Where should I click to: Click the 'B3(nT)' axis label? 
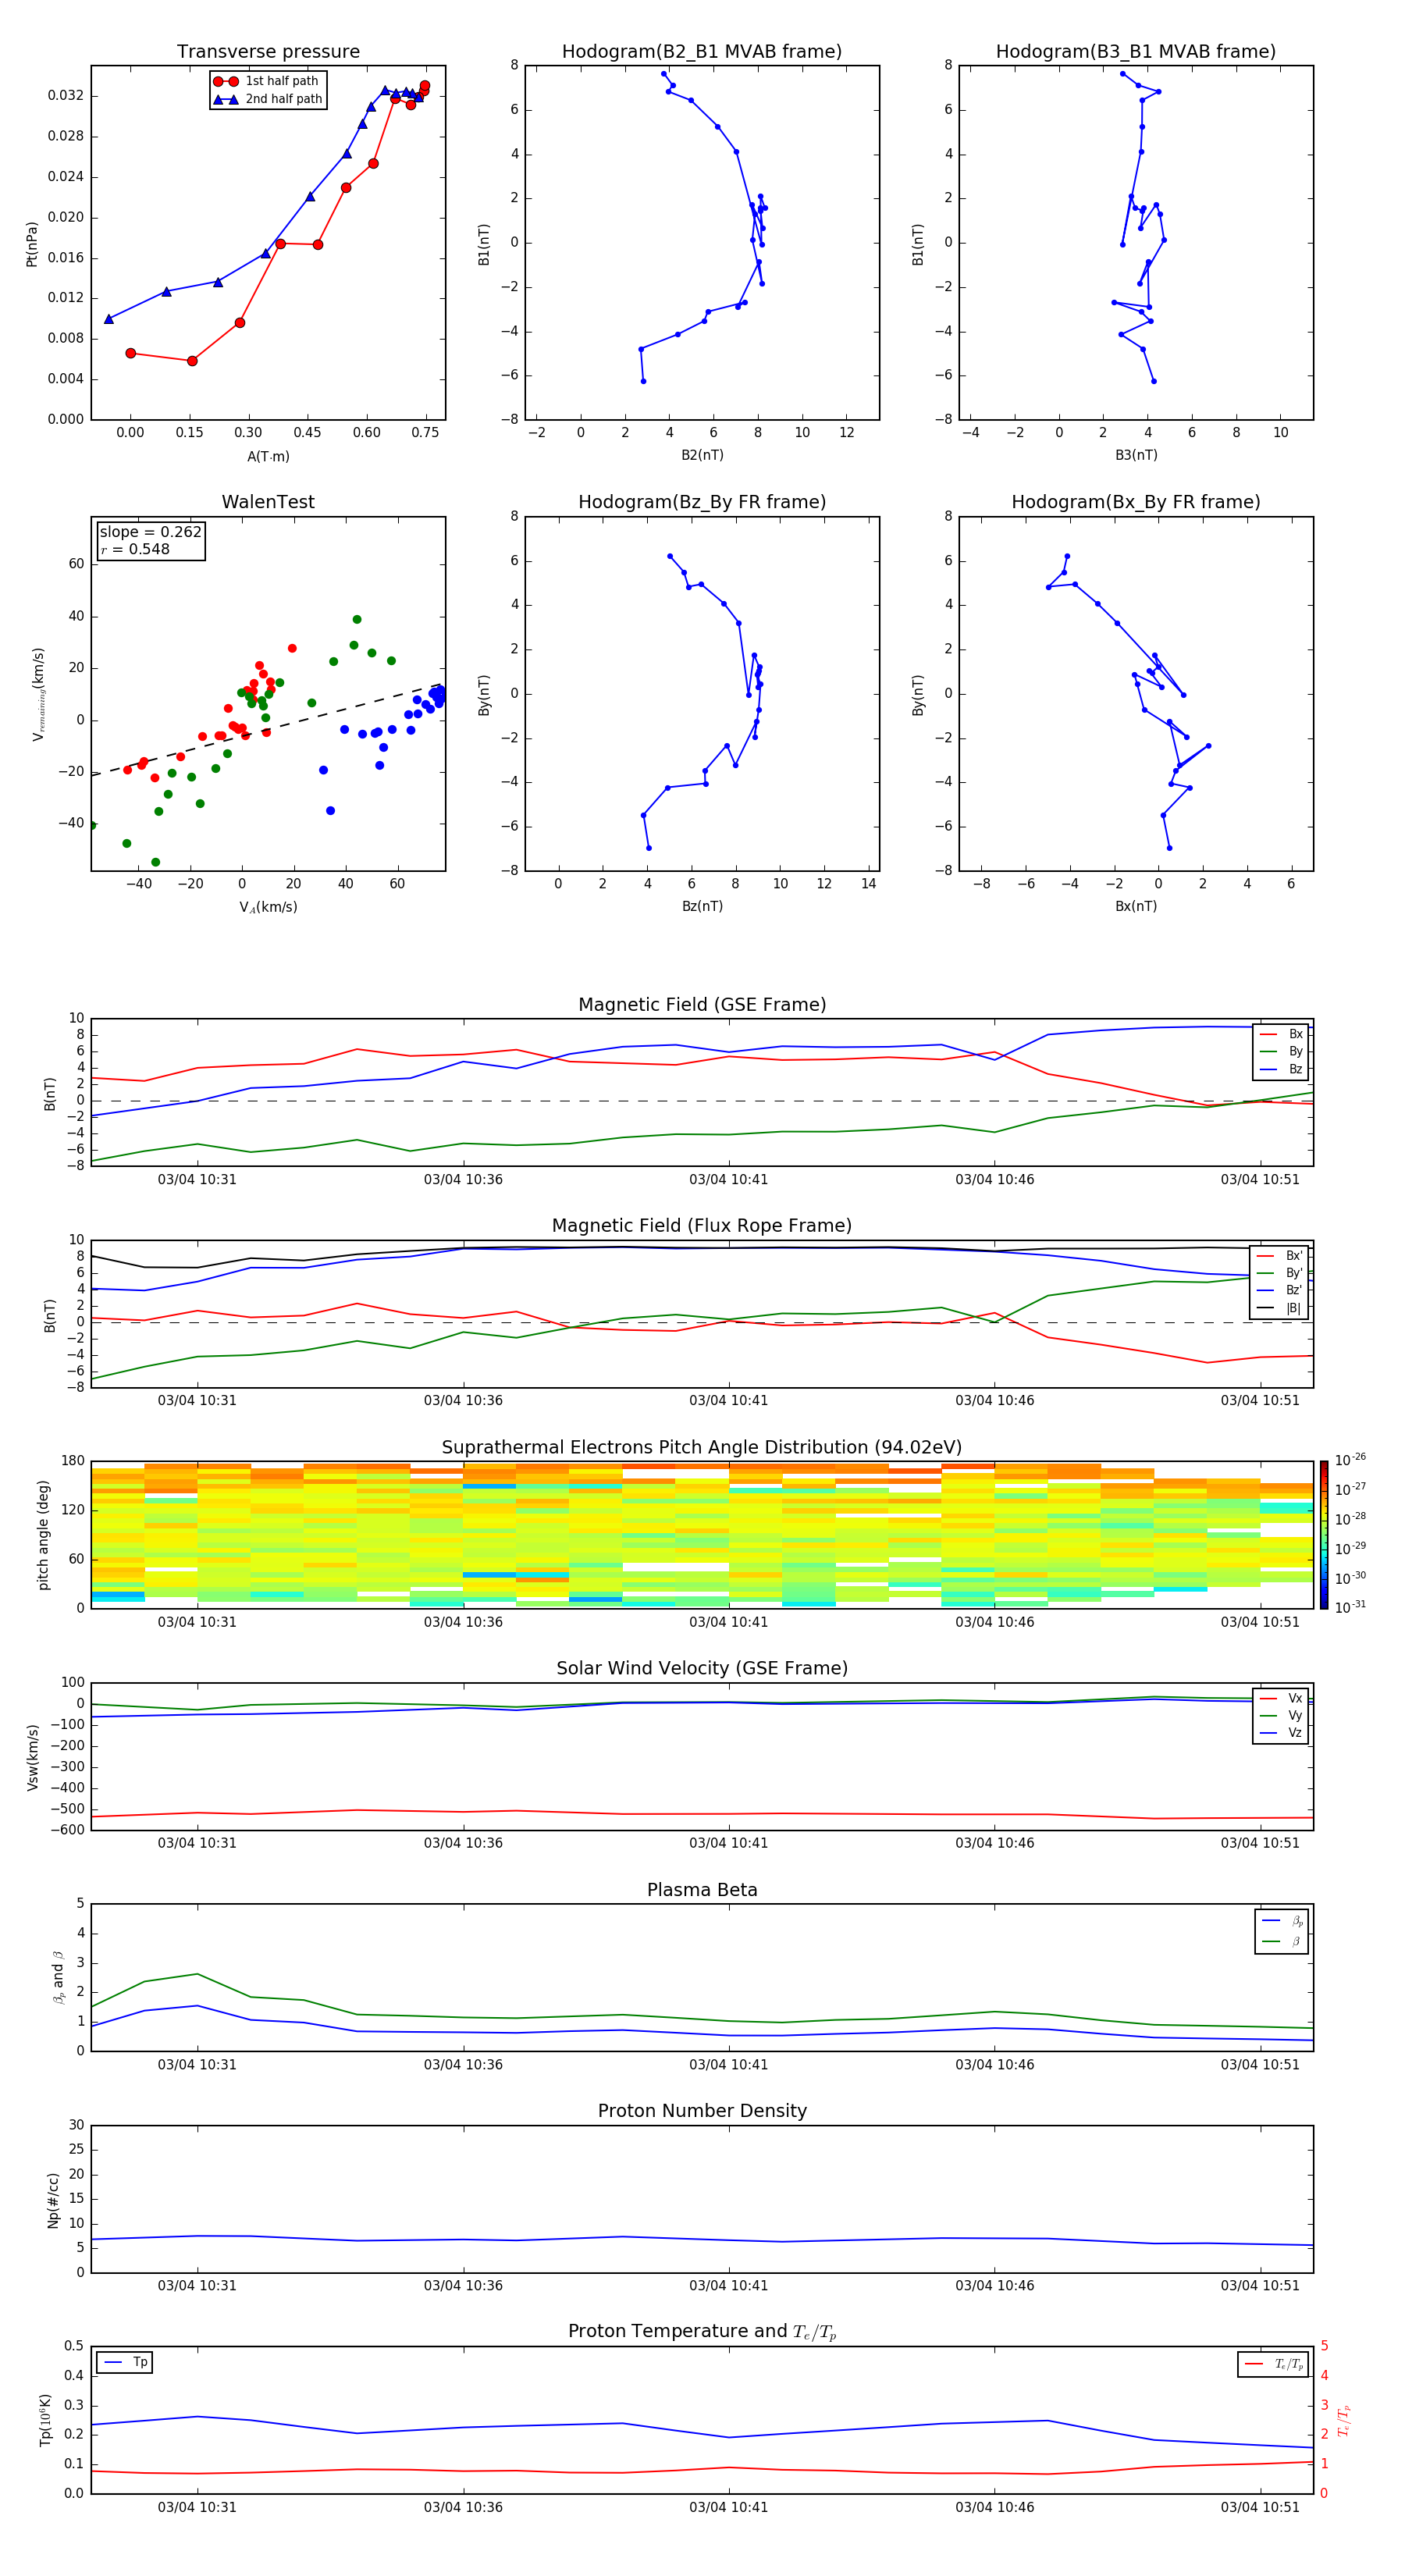tap(1136, 455)
